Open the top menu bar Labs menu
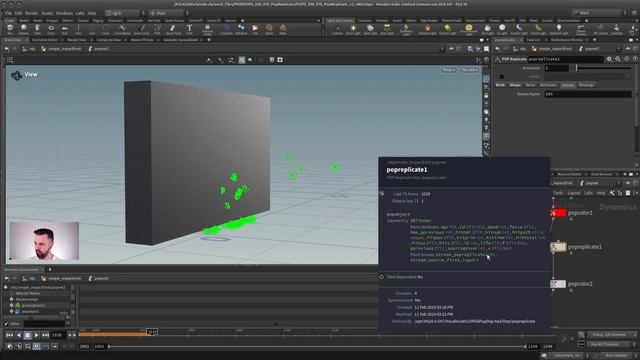 [x=80, y=13]
